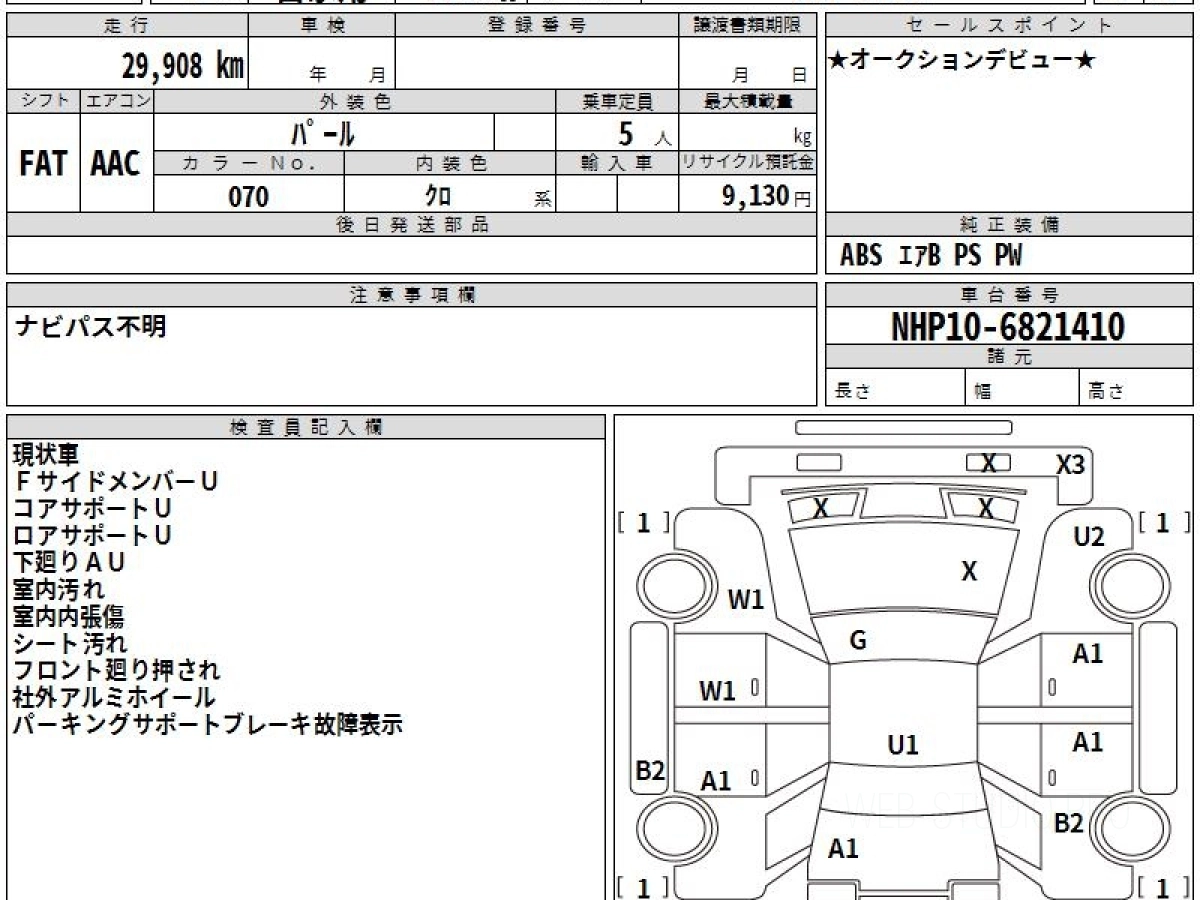The width and height of the screenshot is (1200, 900).
Task: Select the コアサポートU note line
Action: pyautogui.click(x=92, y=508)
